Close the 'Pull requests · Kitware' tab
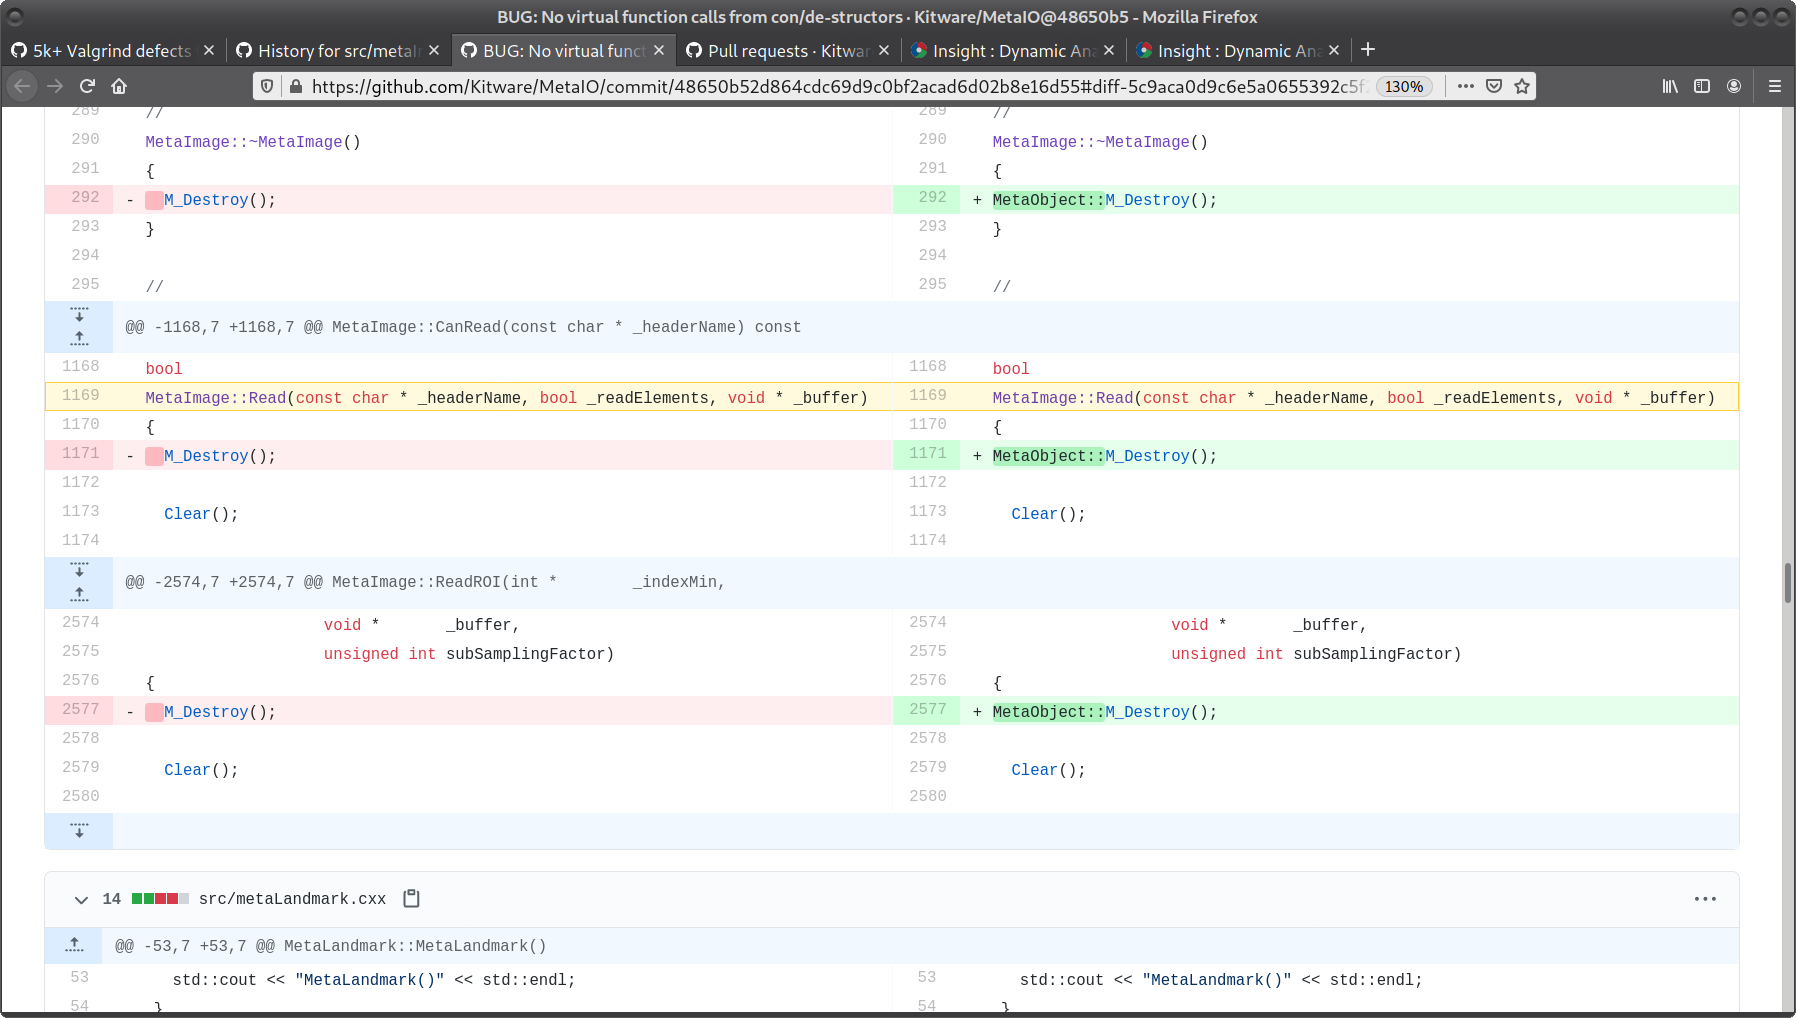This screenshot has width=1796, height=1018. [883, 50]
